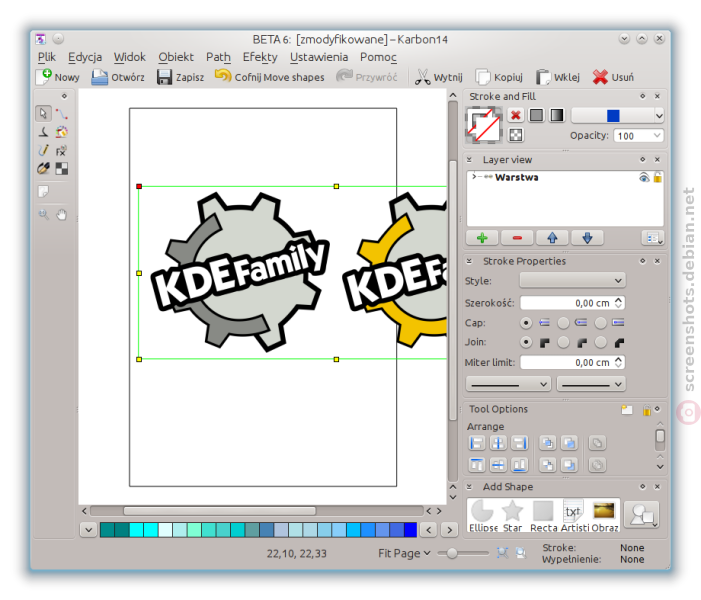Expand the Warstwa layer tree arrow

pyautogui.click(x=474, y=177)
